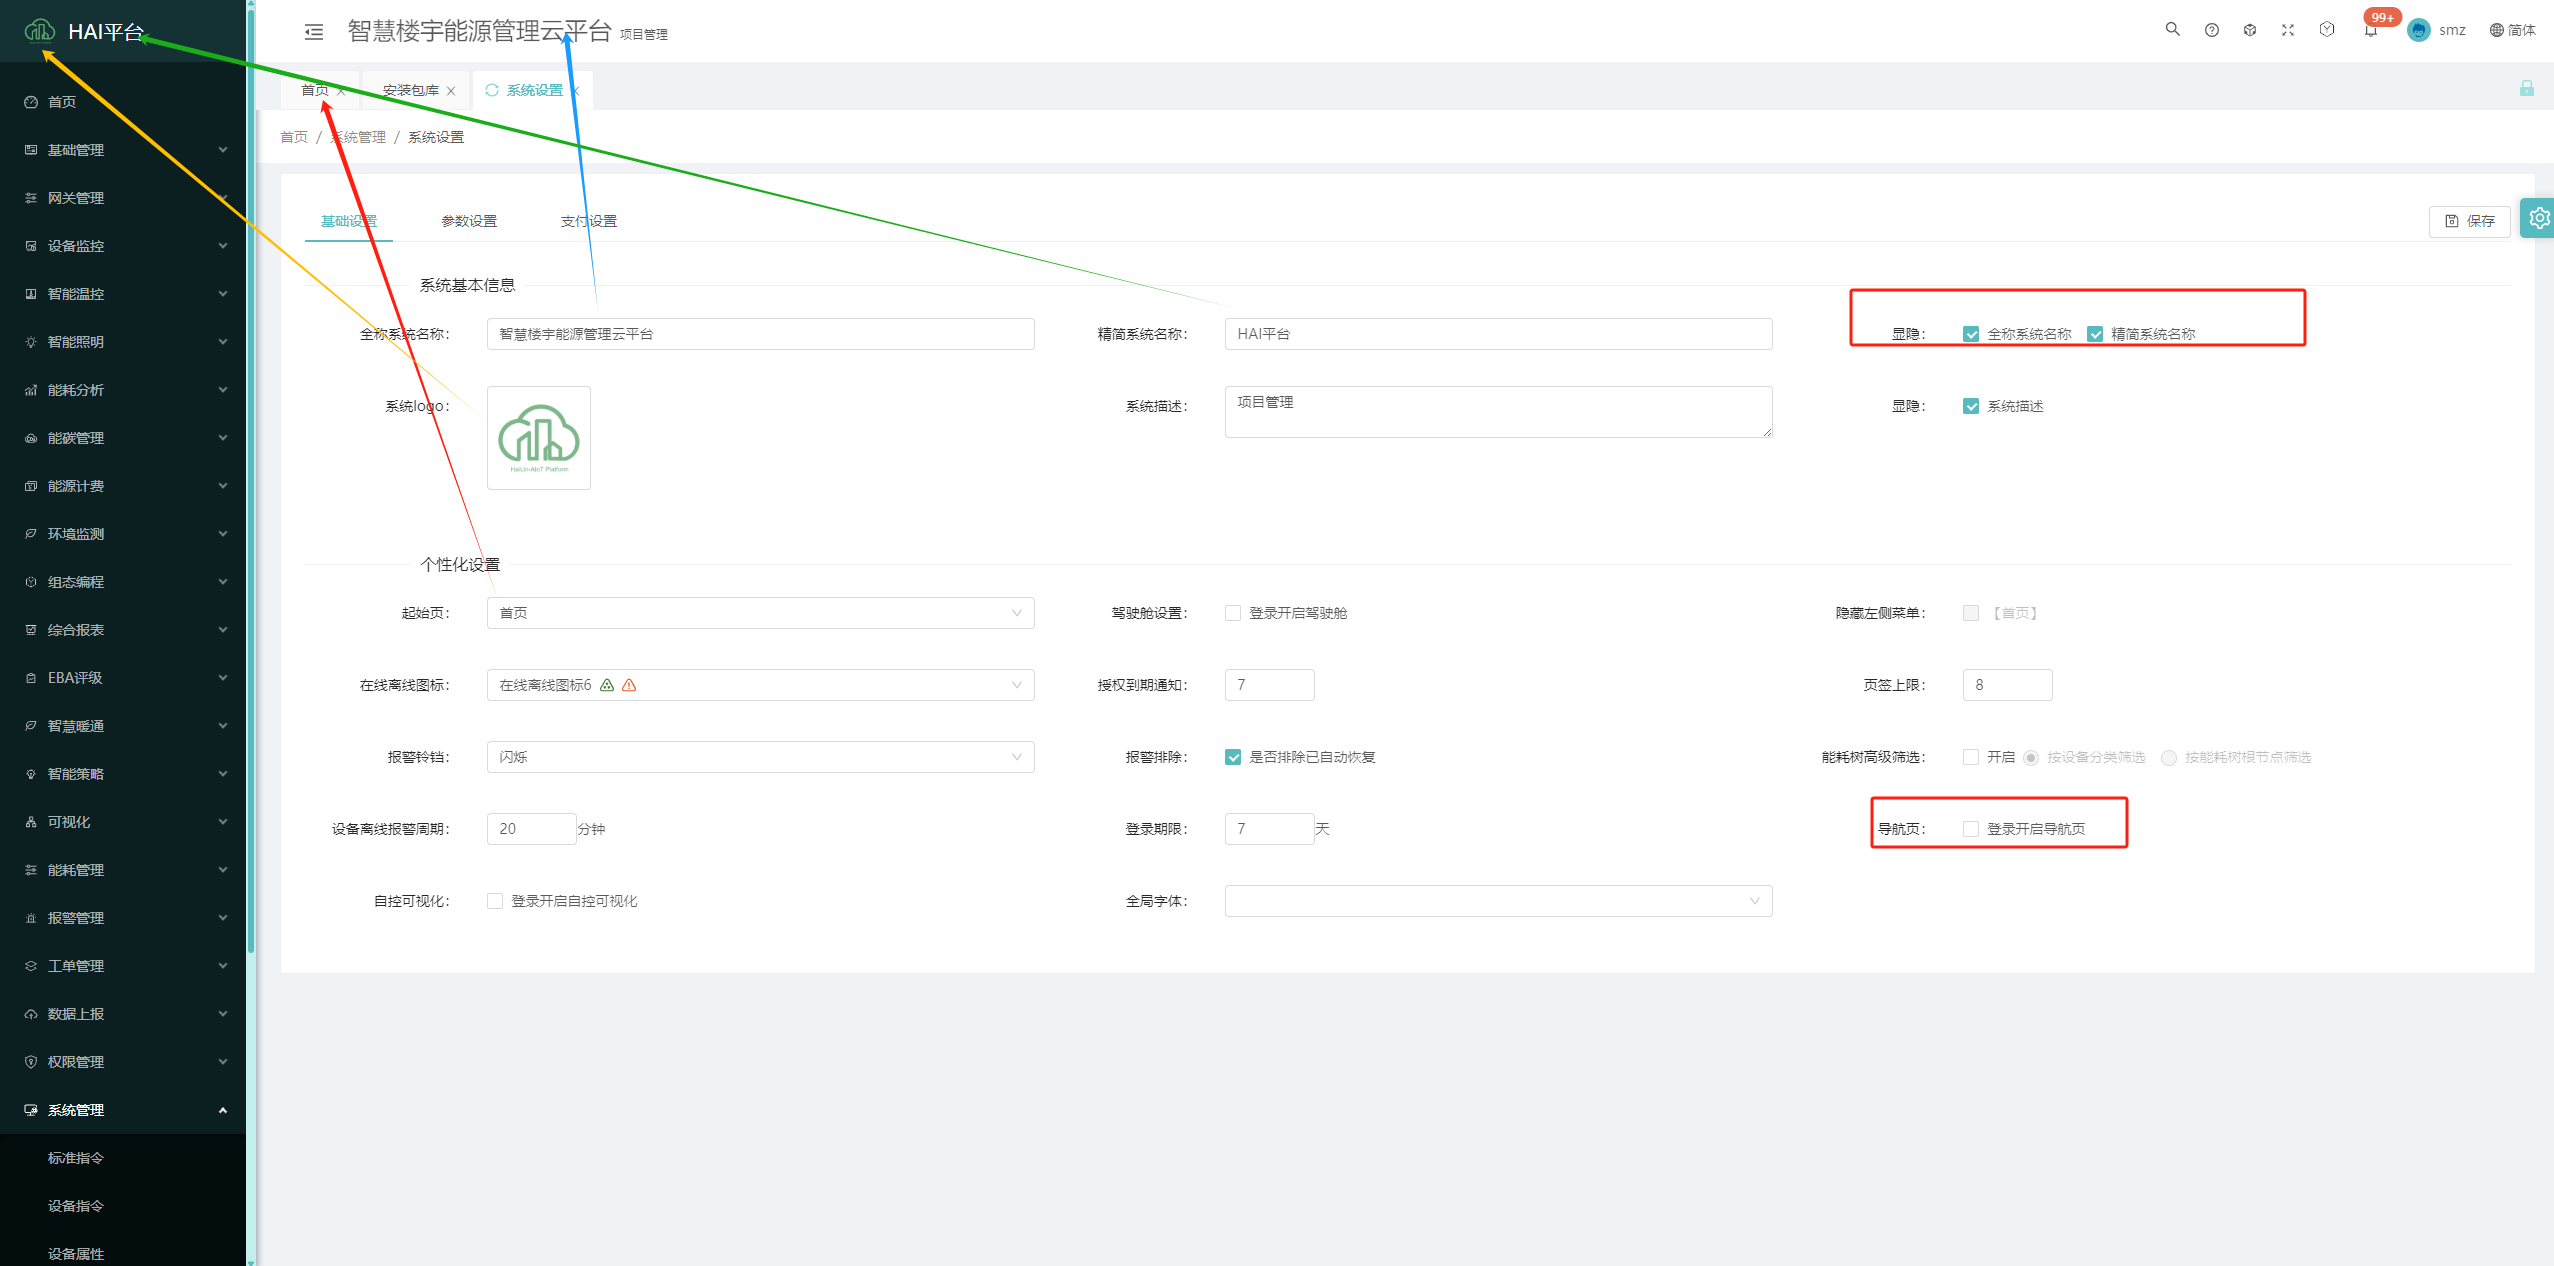
Task: Open 起始页 dropdown
Action: coord(761,613)
